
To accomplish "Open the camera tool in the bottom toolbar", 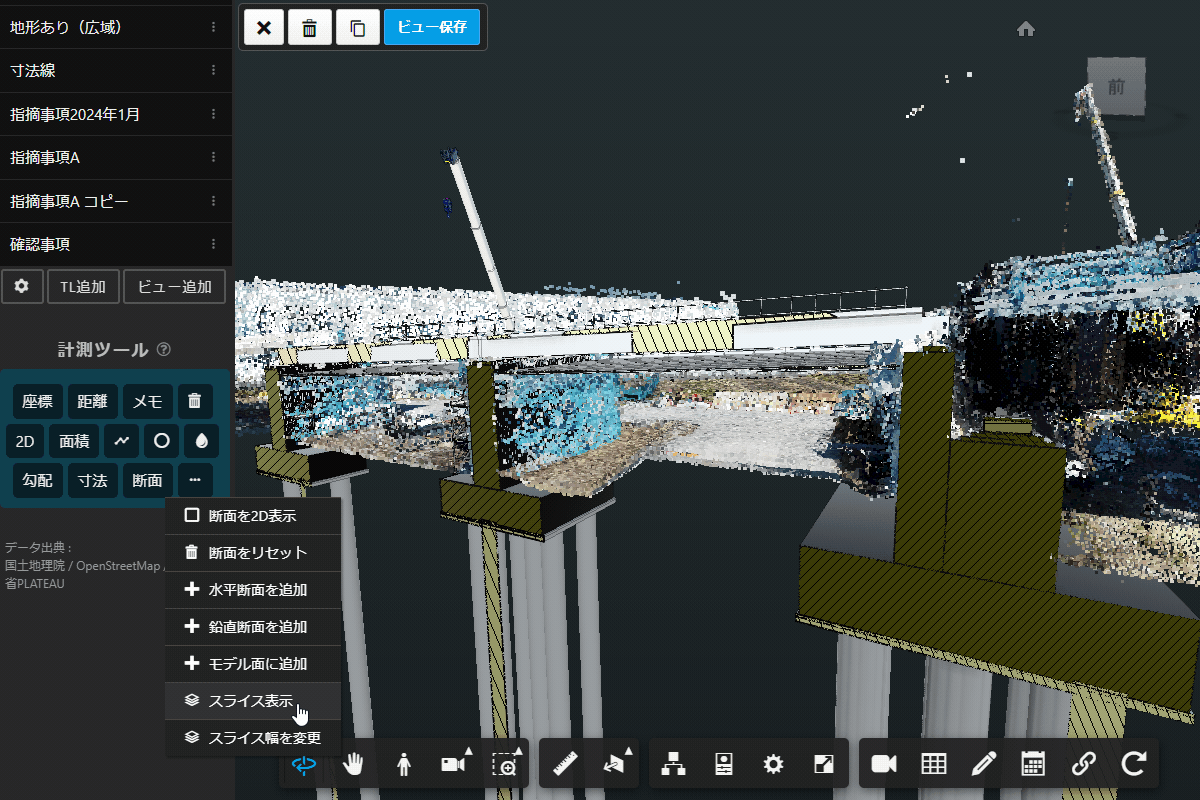I will coord(454,765).
